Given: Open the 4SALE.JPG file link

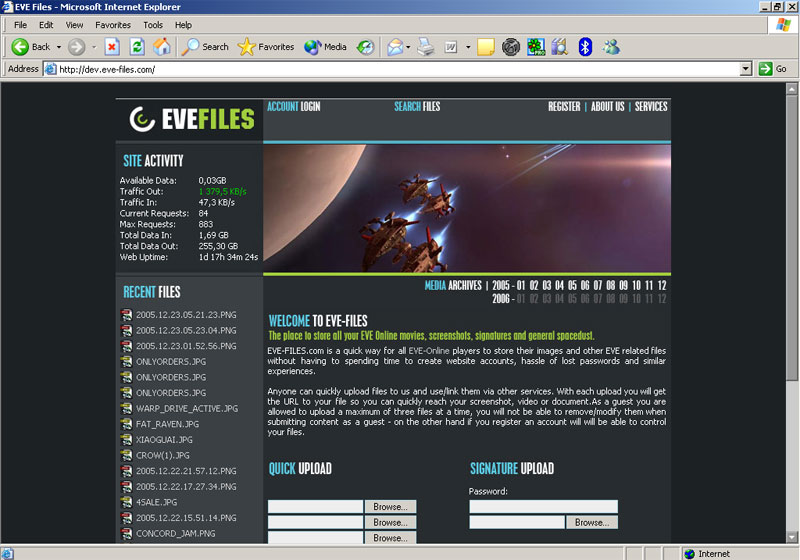Looking at the screenshot, I should coord(157,502).
